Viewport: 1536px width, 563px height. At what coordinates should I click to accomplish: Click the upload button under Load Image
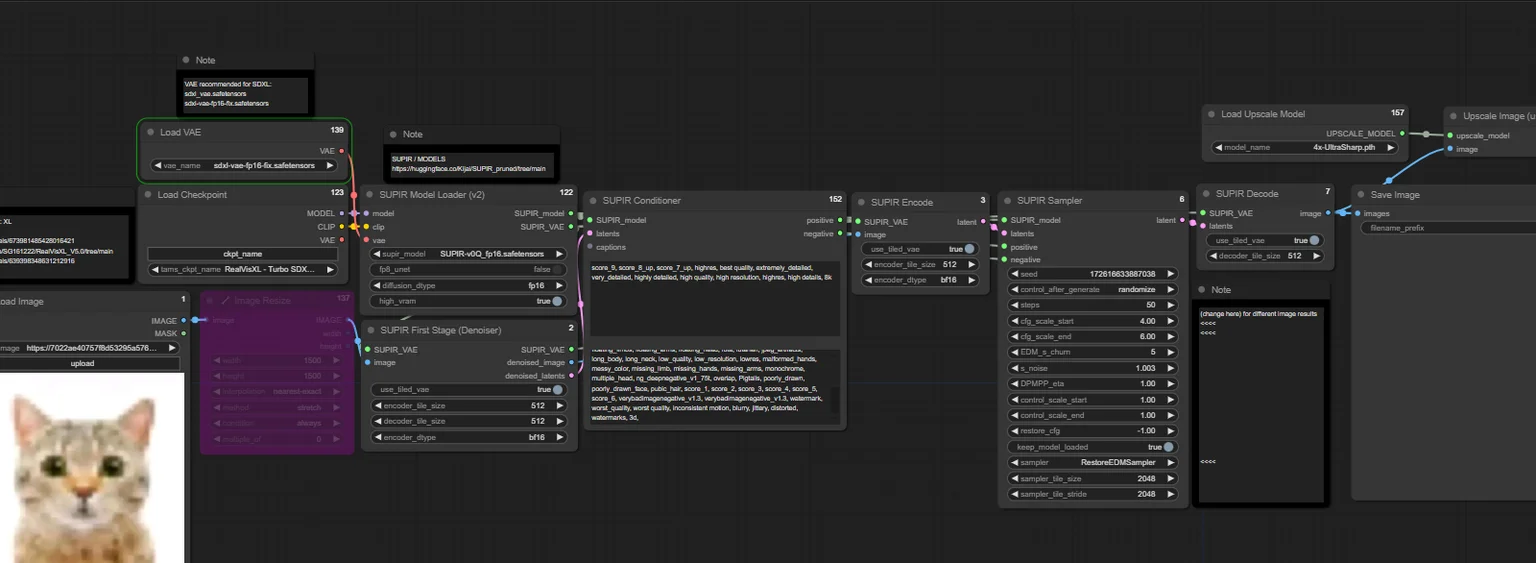pos(83,364)
